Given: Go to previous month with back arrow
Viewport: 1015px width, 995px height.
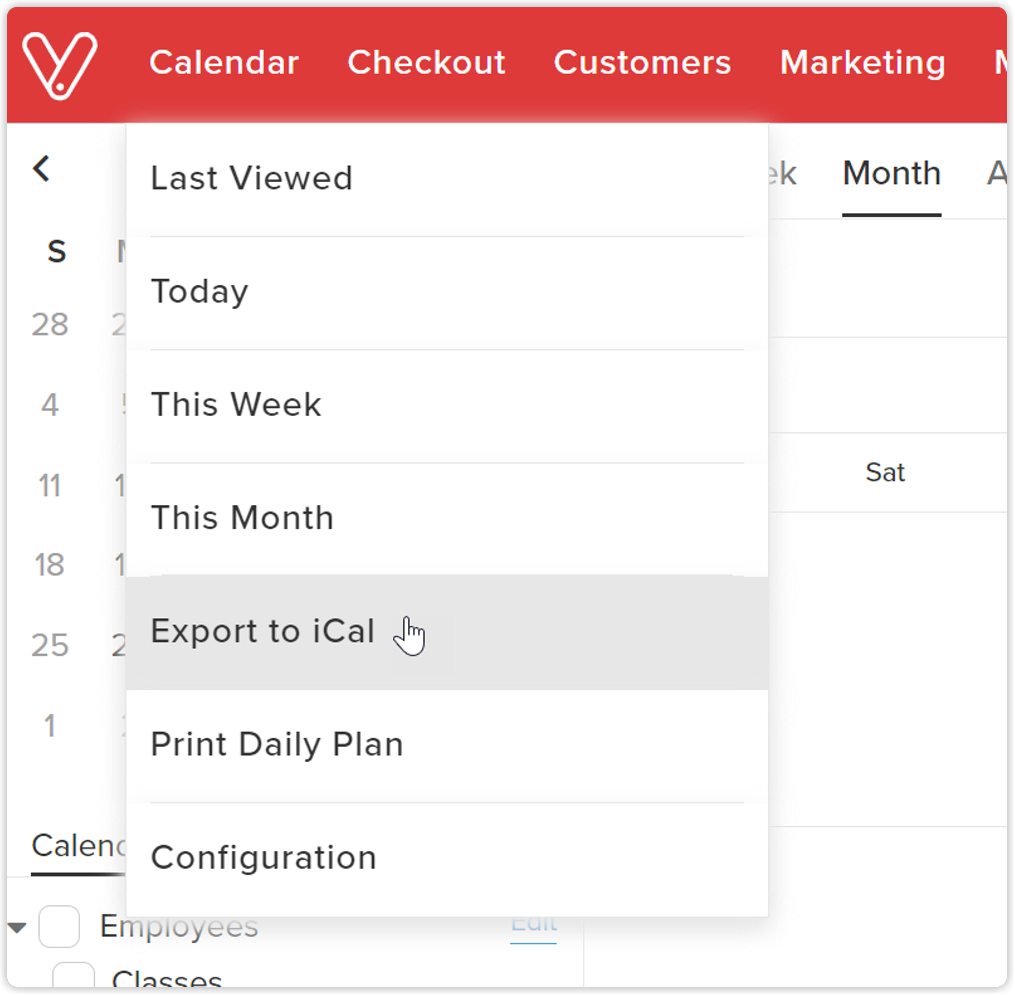Looking at the screenshot, I should tap(41, 168).
